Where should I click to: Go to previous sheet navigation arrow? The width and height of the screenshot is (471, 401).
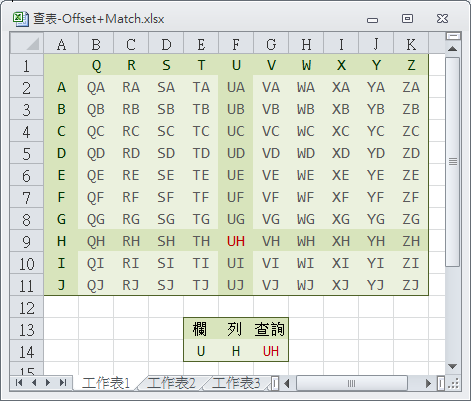pyautogui.click(x=34, y=383)
